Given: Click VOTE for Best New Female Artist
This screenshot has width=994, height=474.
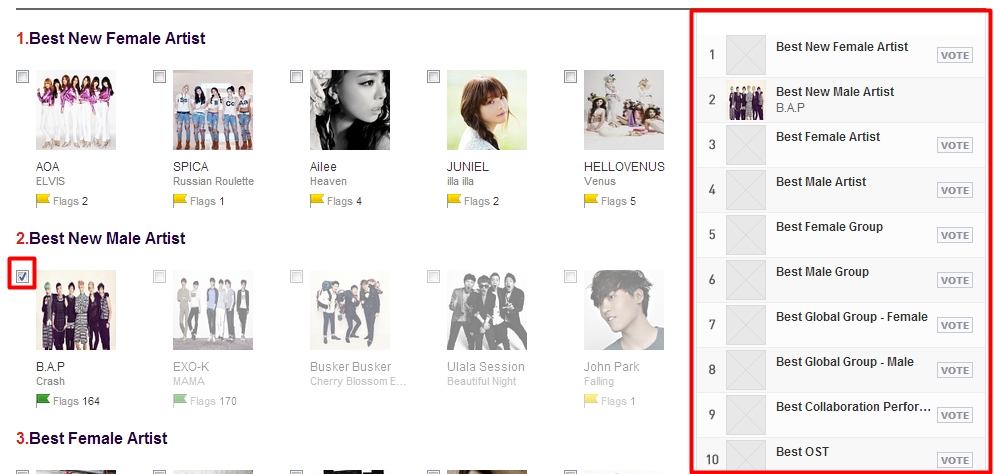Looking at the screenshot, I should [955, 55].
